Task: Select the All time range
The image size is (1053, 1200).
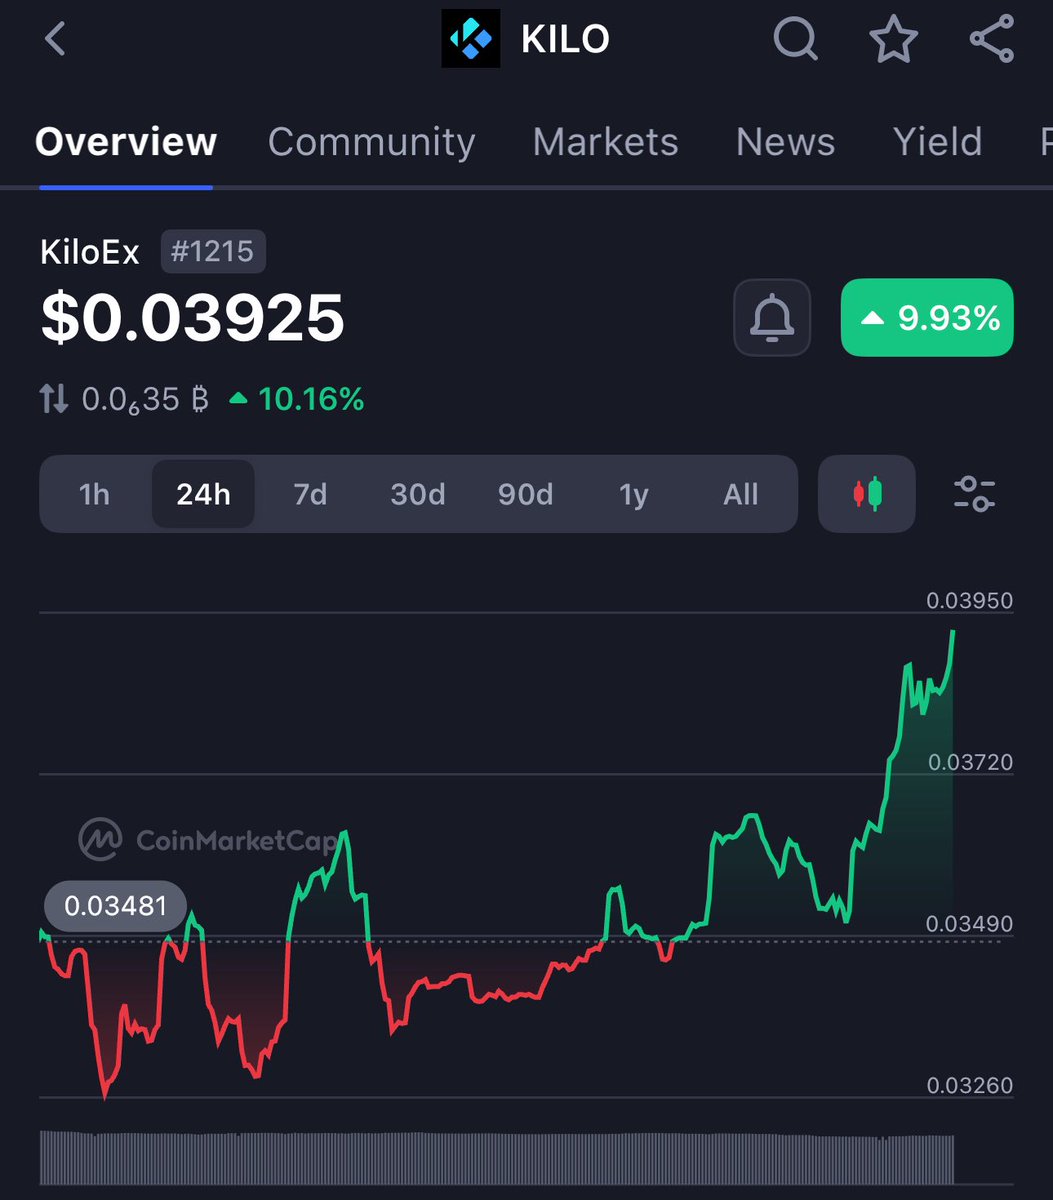Action: pyautogui.click(x=741, y=494)
